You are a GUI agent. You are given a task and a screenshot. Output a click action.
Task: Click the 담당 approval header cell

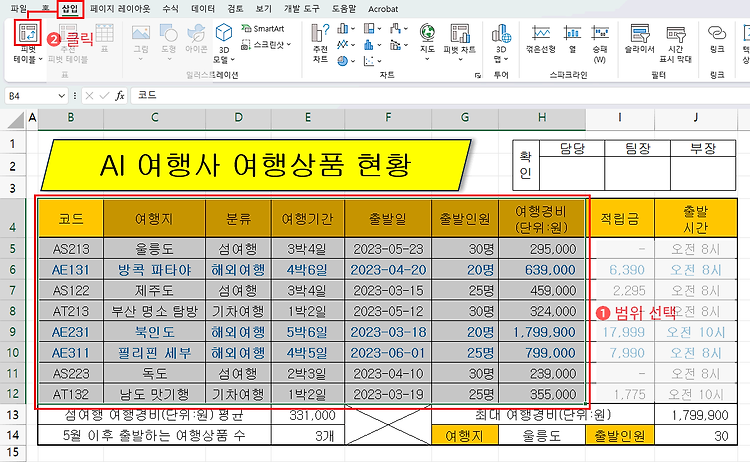coord(572,148)
